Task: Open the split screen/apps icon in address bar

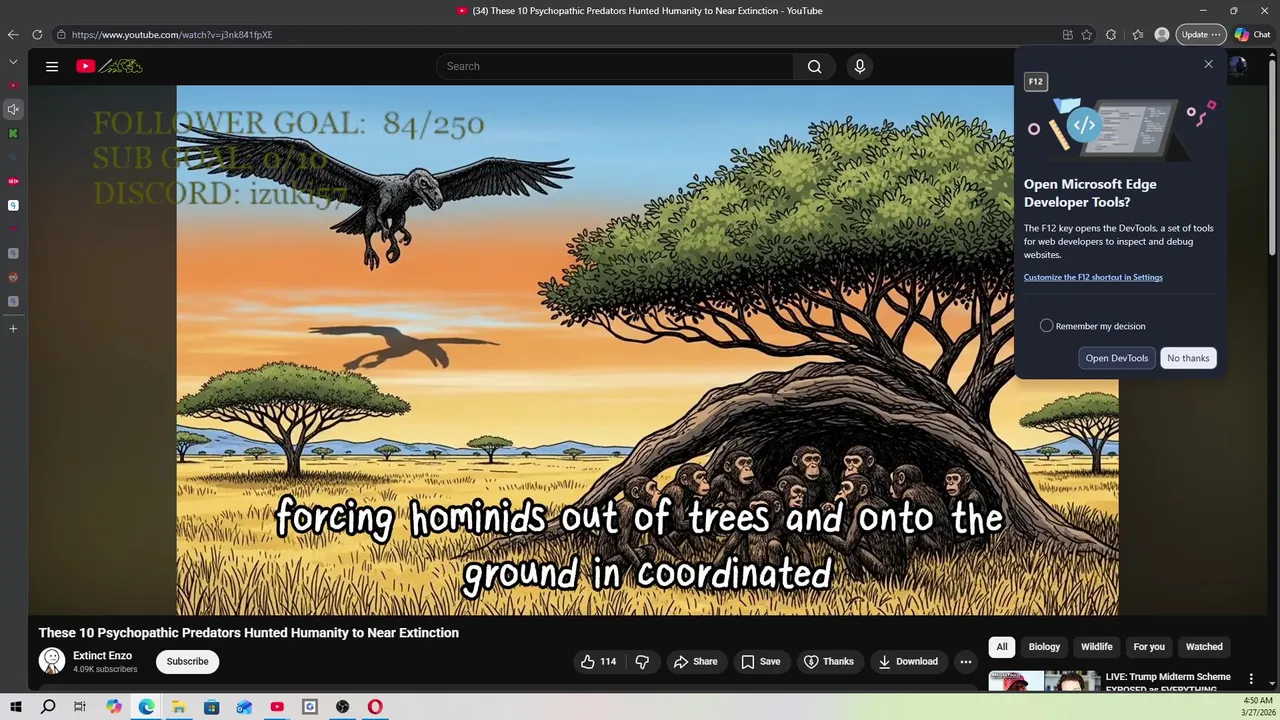Action: 1068,35
